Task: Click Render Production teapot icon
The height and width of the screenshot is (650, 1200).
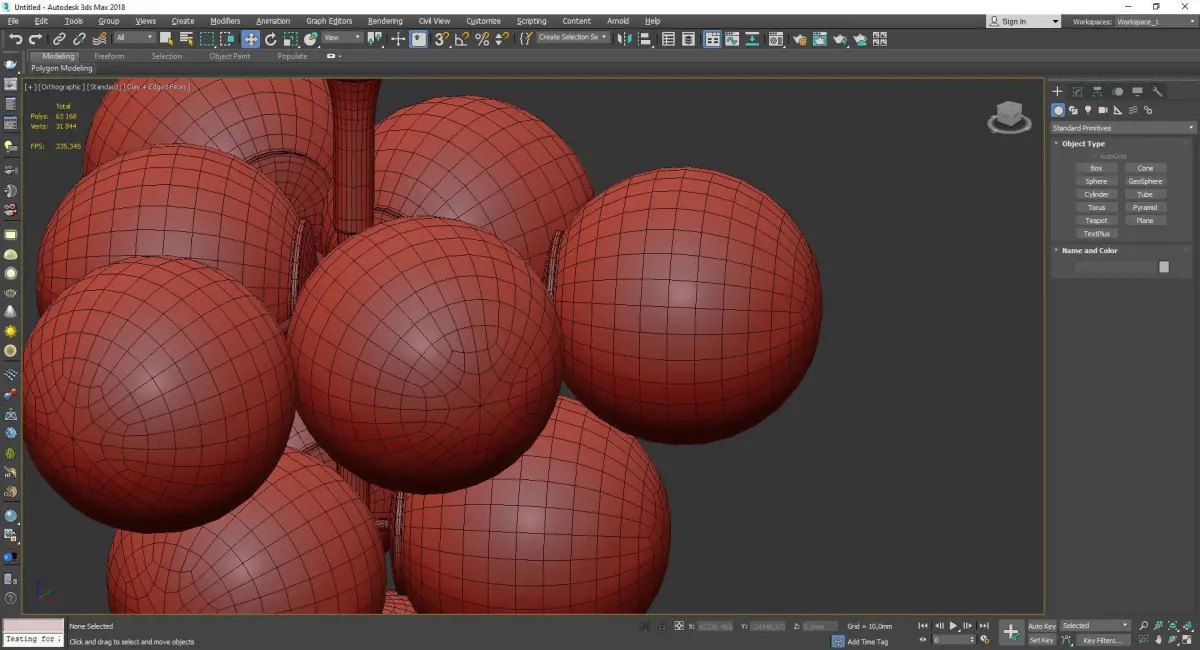Action: [x=840, y=39]
